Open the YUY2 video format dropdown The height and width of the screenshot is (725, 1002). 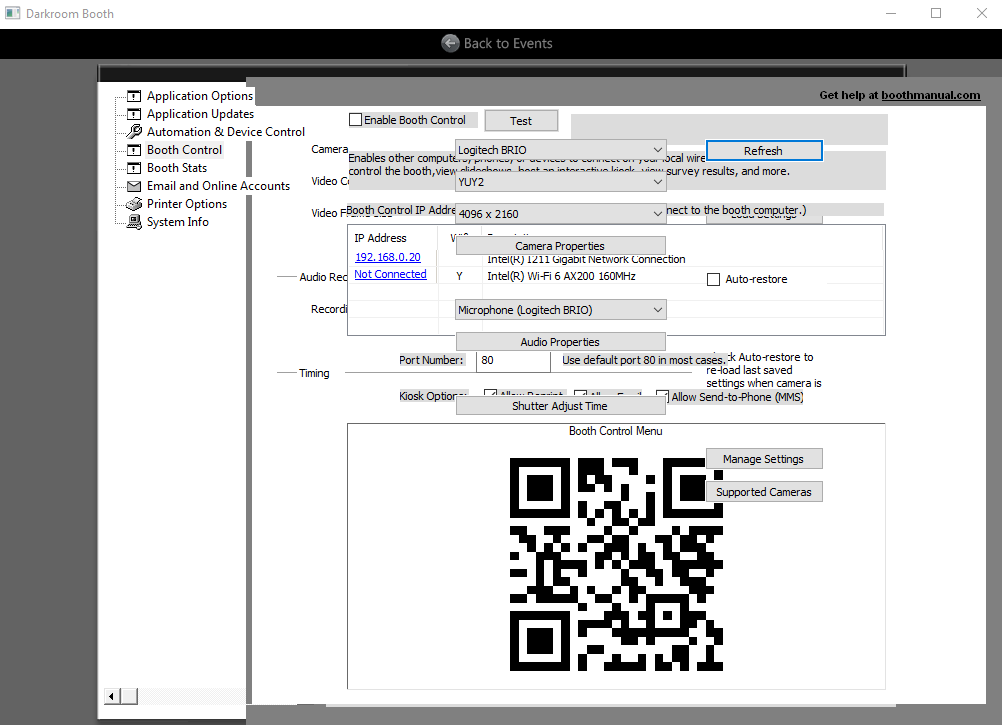[x=560, y=182]
